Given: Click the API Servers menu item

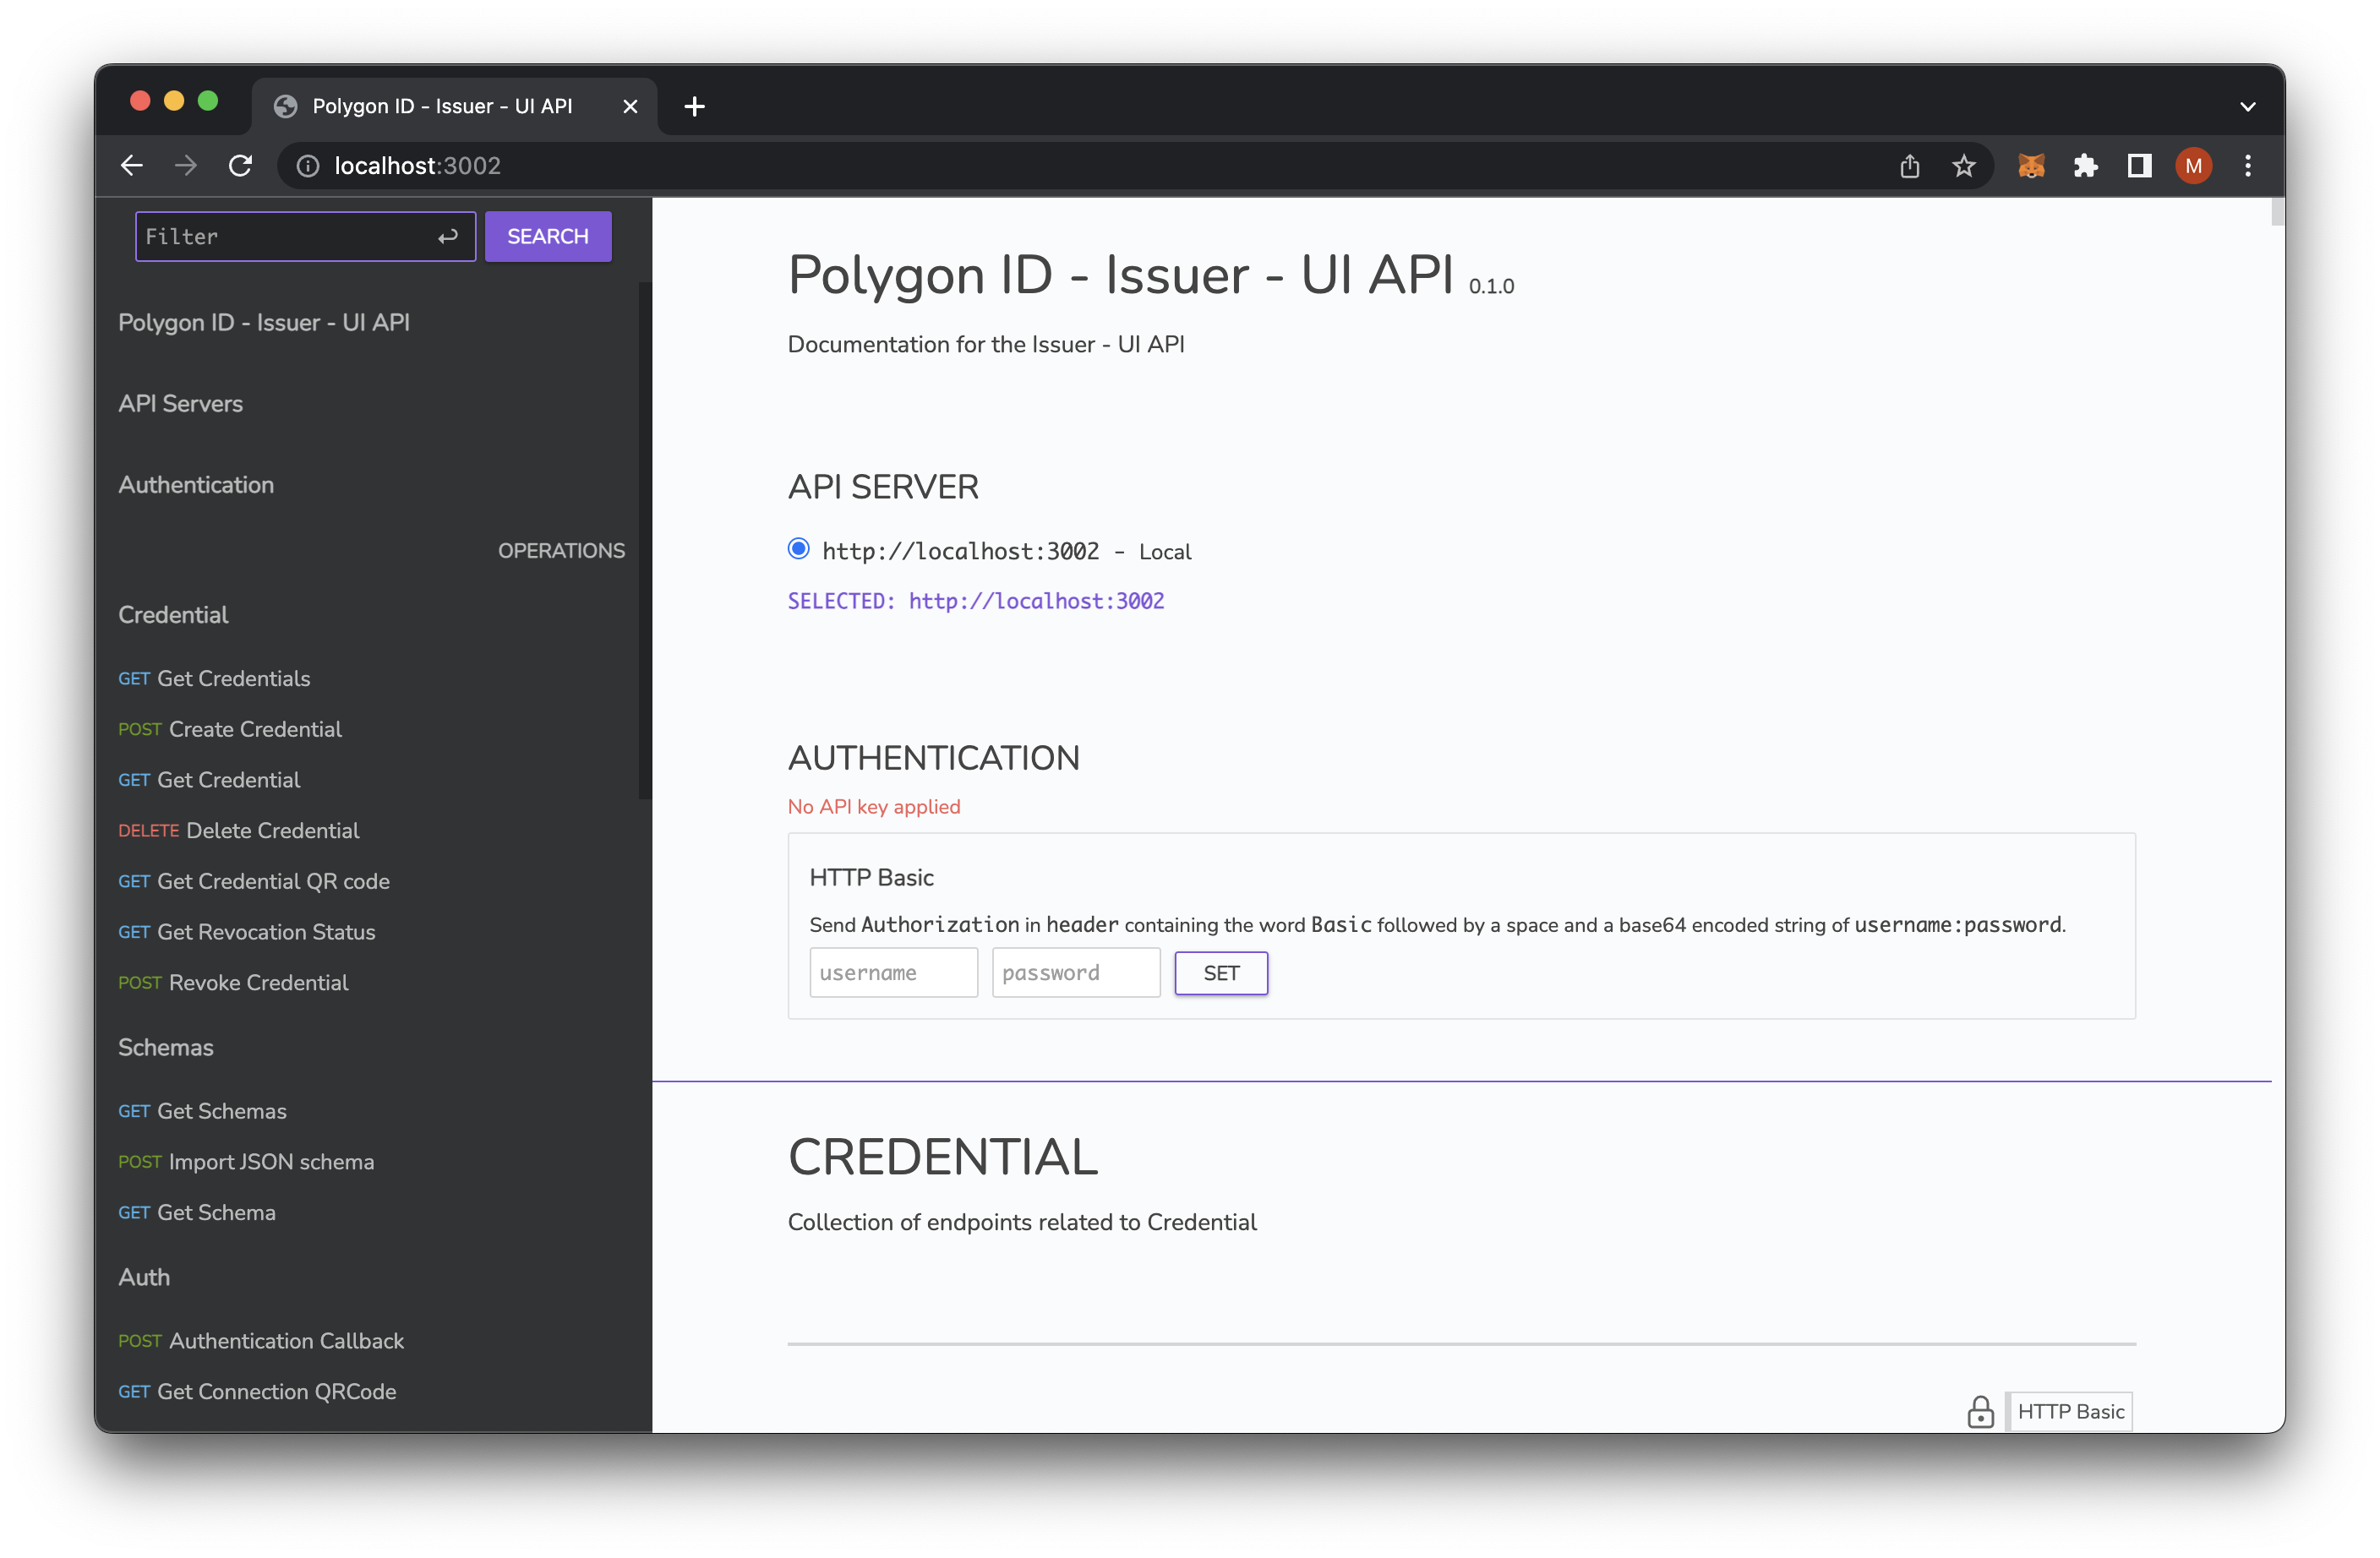Looking at the screenshot, I should pyautogui.click(x=179, y=403).
